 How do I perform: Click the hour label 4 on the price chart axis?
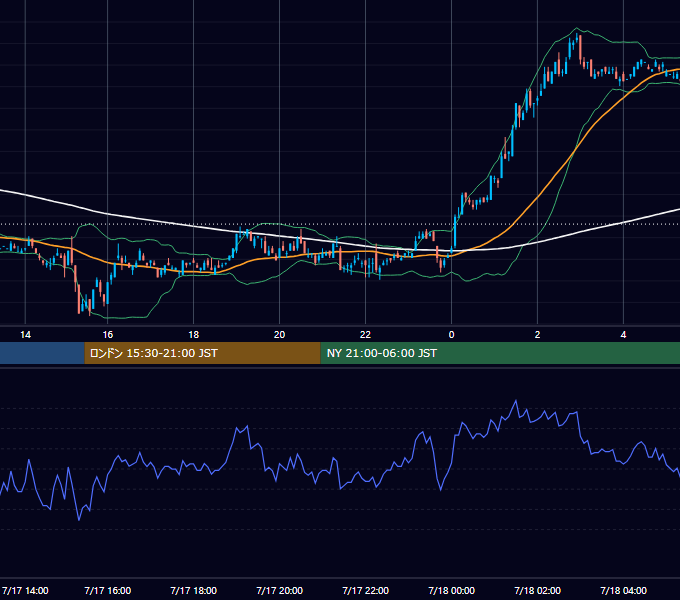pyautogui.click(x=623, y=335)
